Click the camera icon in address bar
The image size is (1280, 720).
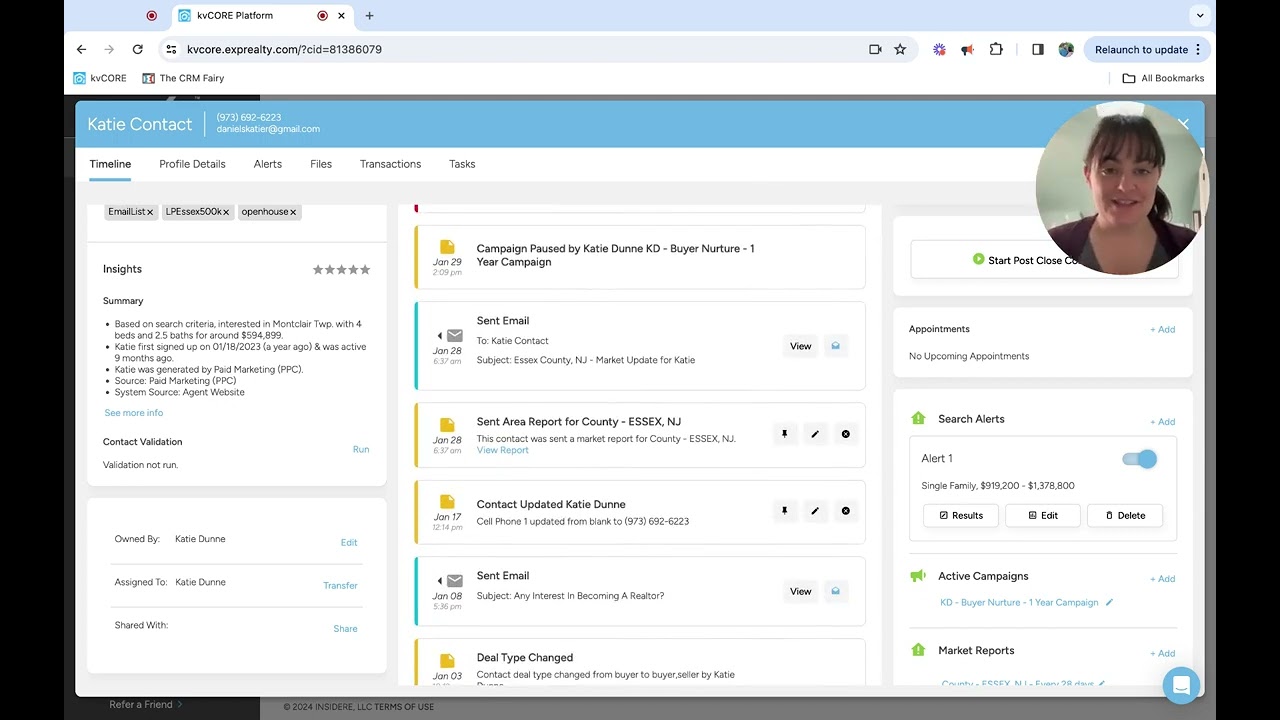[x=875, y=49]
